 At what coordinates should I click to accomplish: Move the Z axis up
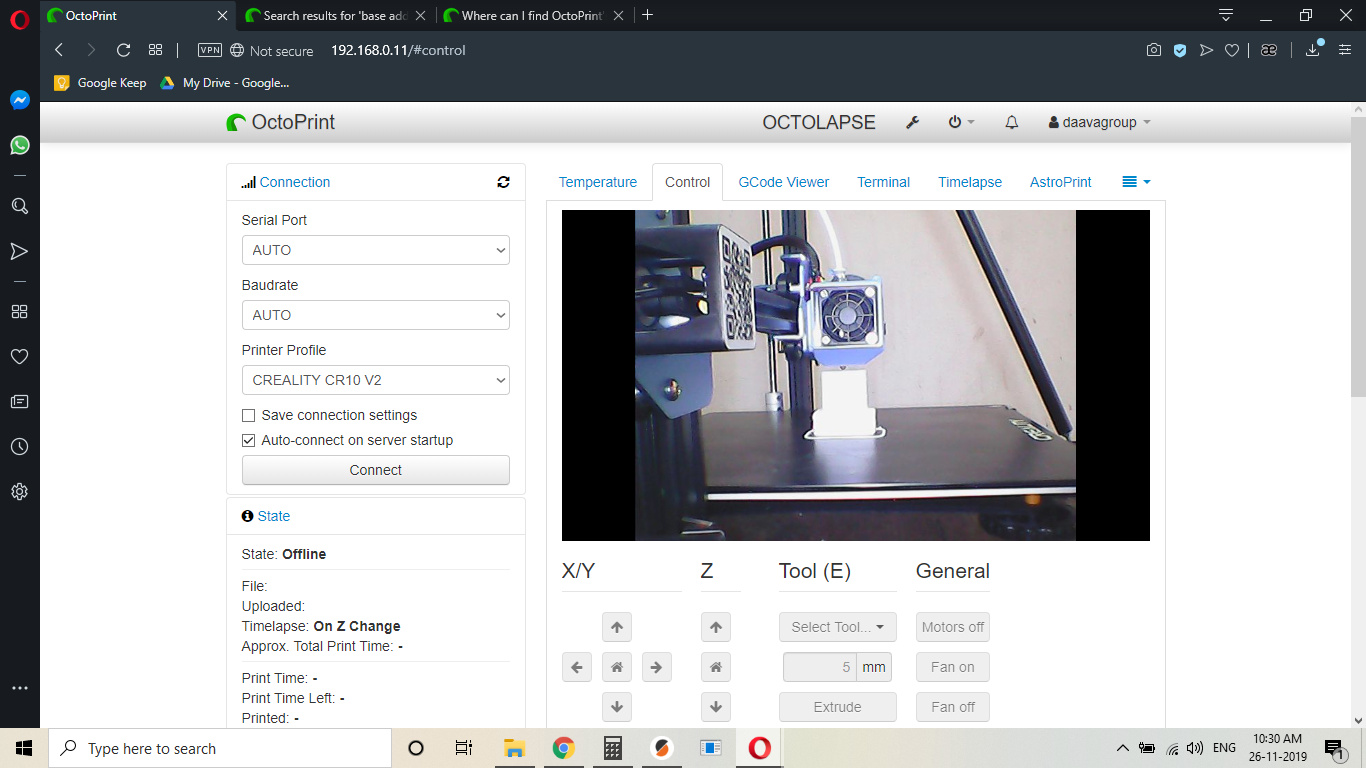[715, 628]
